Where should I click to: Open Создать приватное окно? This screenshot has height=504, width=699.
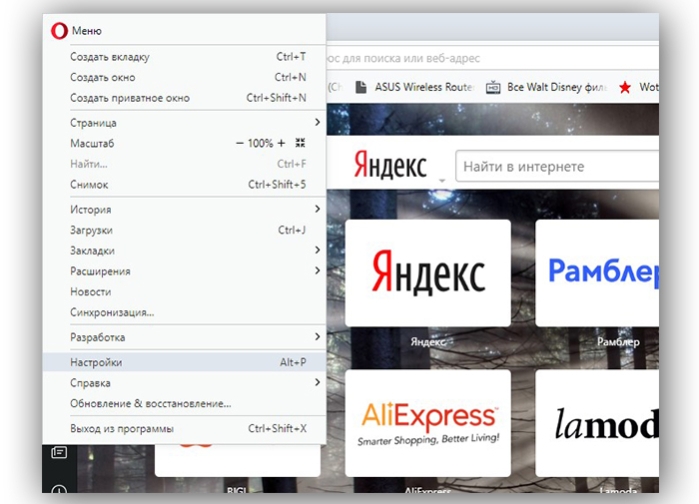184,98
